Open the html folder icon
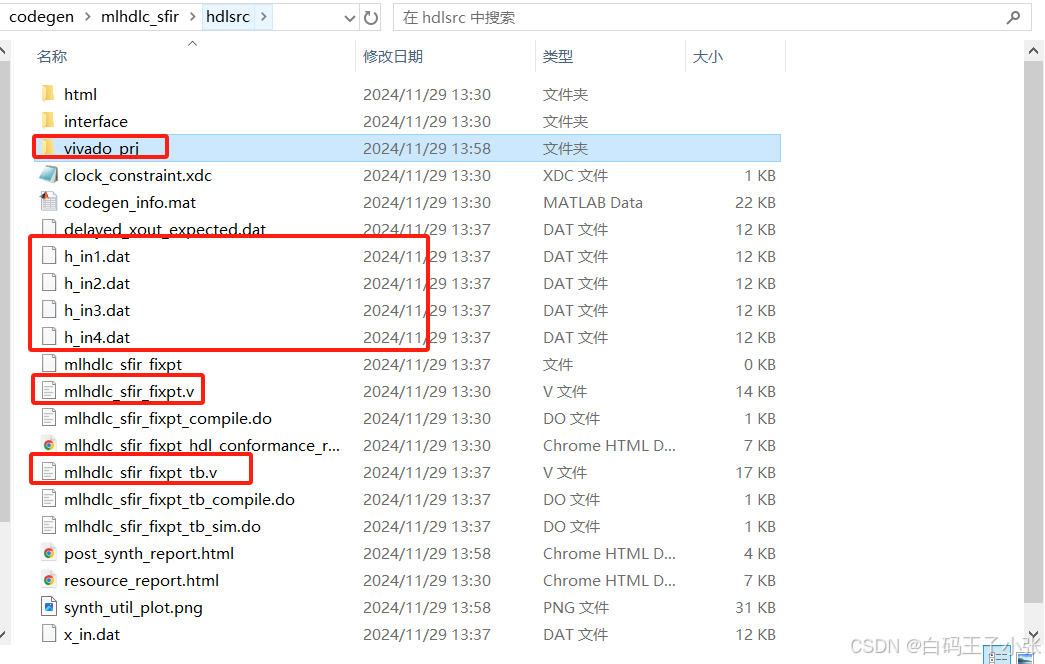The height and width of the screenshot is (664, 1045). (x=48, y=94)
